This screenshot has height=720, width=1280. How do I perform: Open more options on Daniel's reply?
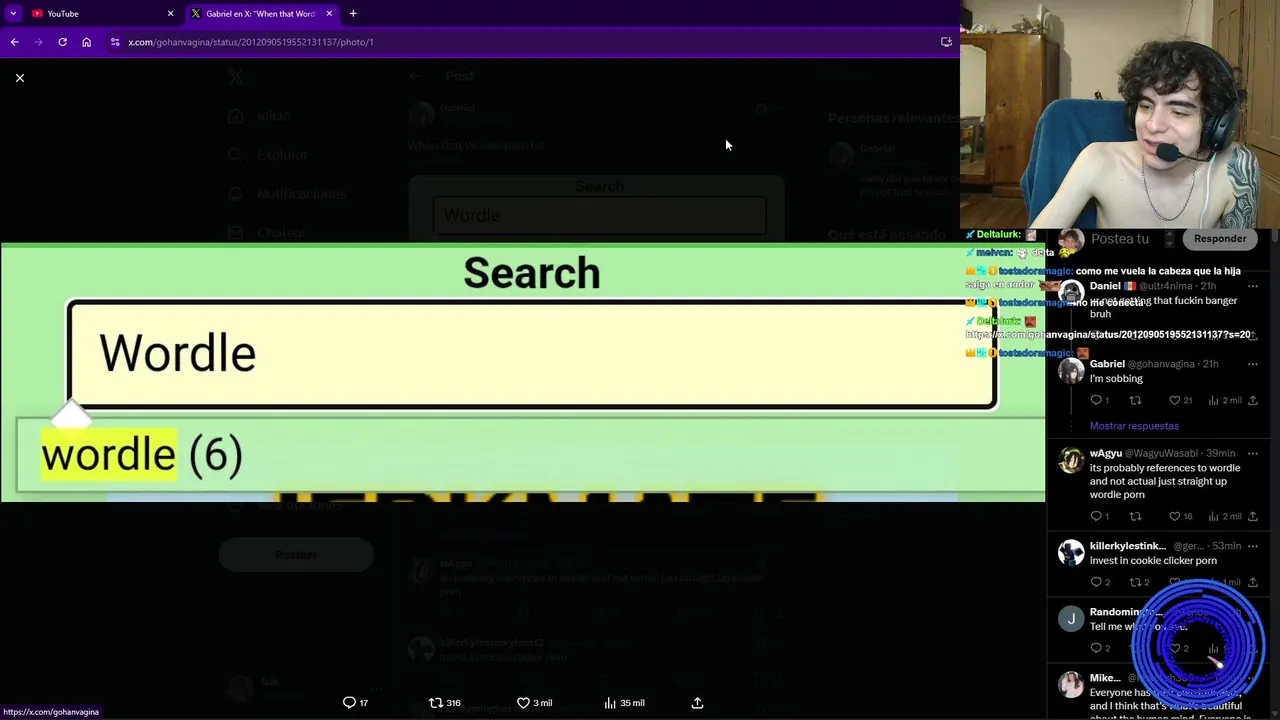click(x=1252, y=286)
